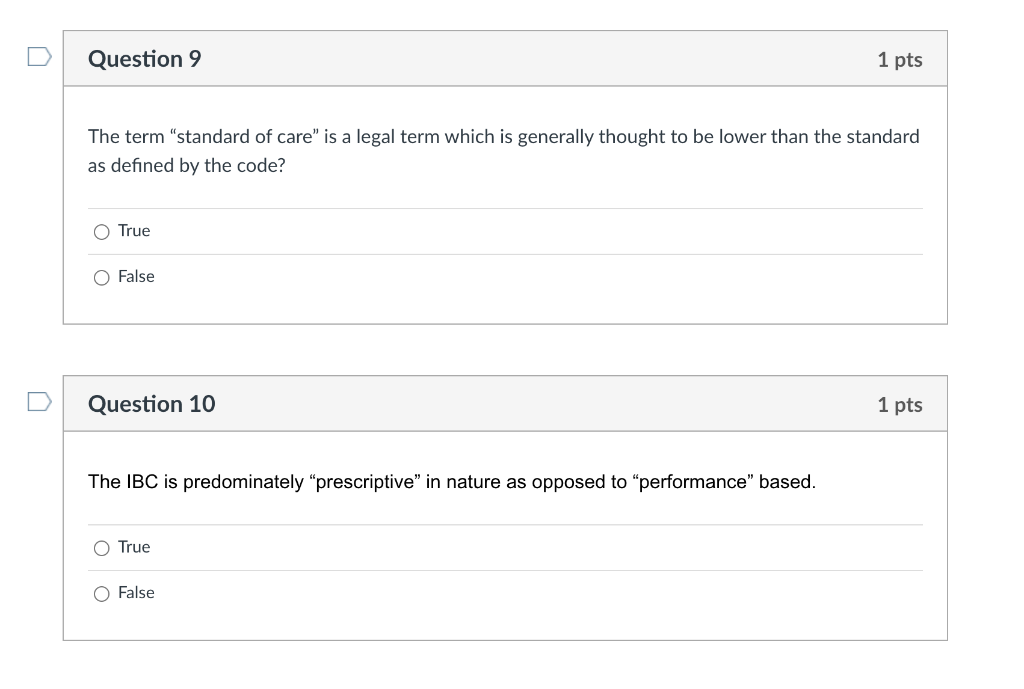Click the word "performance" in Question 10

(692, 482)
